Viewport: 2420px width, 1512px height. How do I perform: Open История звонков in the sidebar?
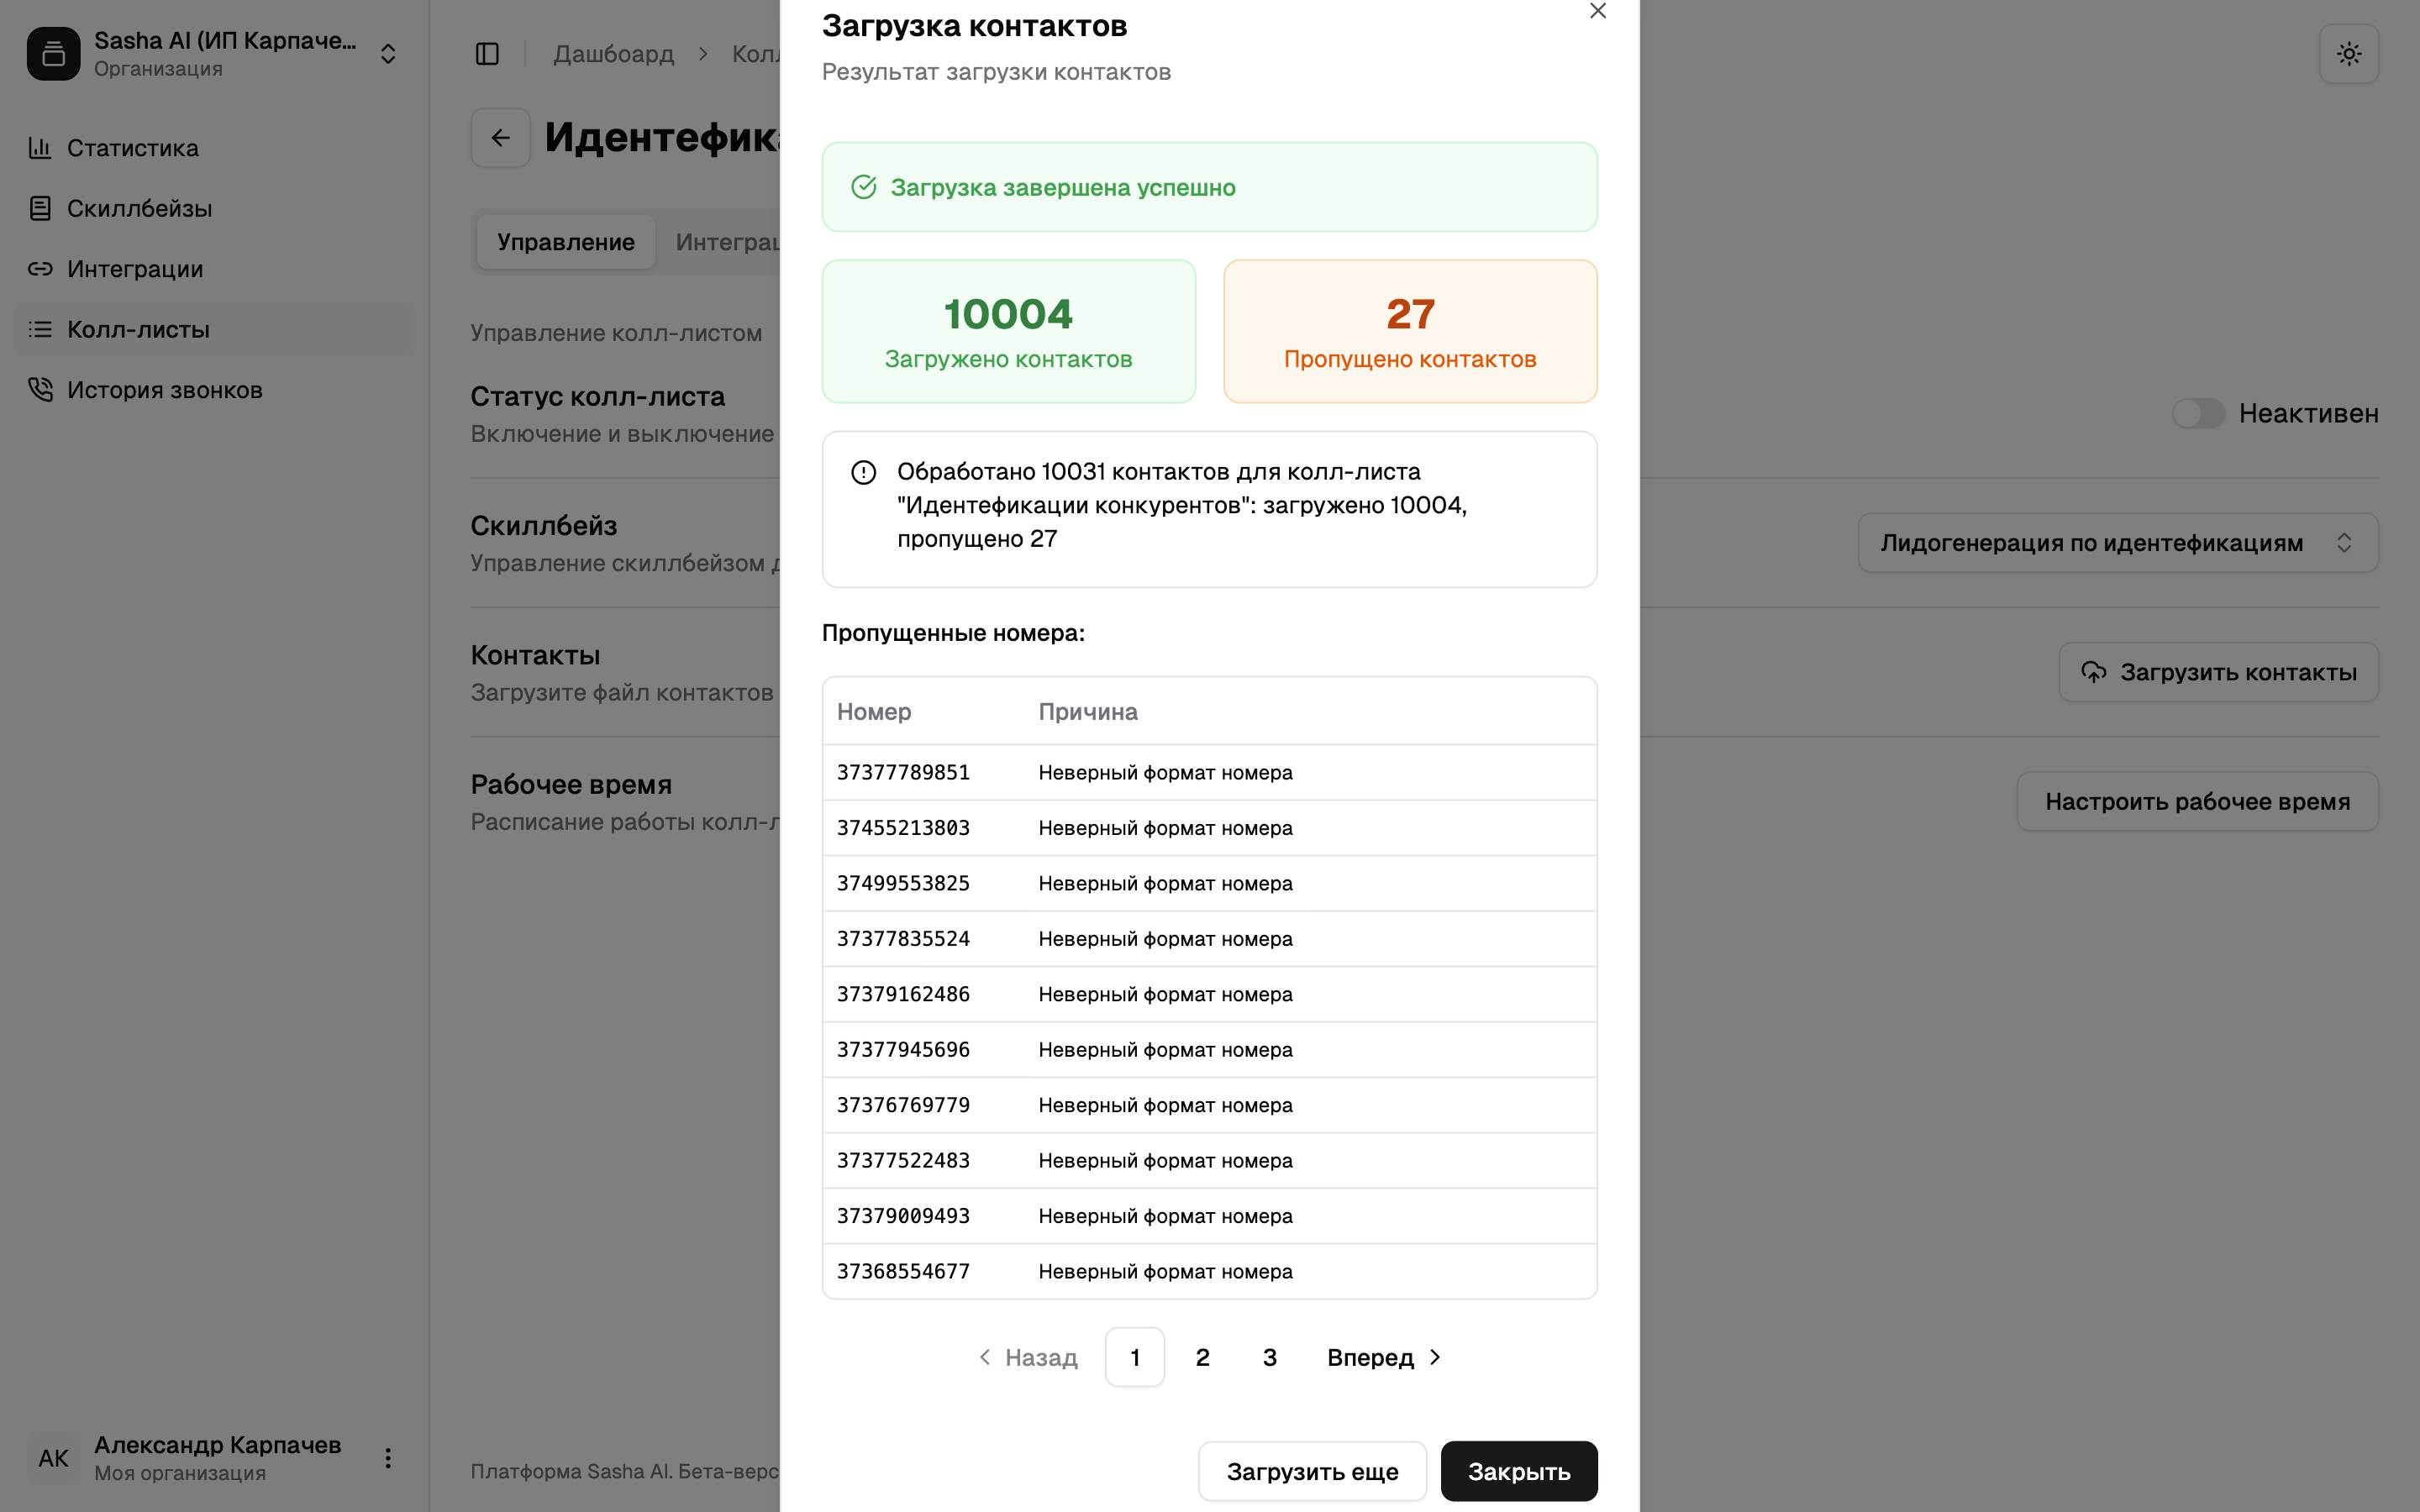coord(164,390)
